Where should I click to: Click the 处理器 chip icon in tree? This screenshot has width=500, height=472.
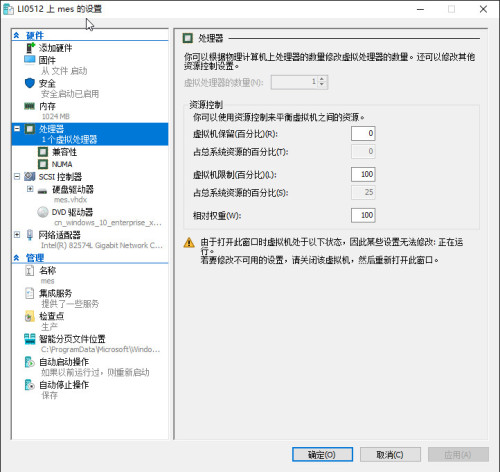pos(30,129)
